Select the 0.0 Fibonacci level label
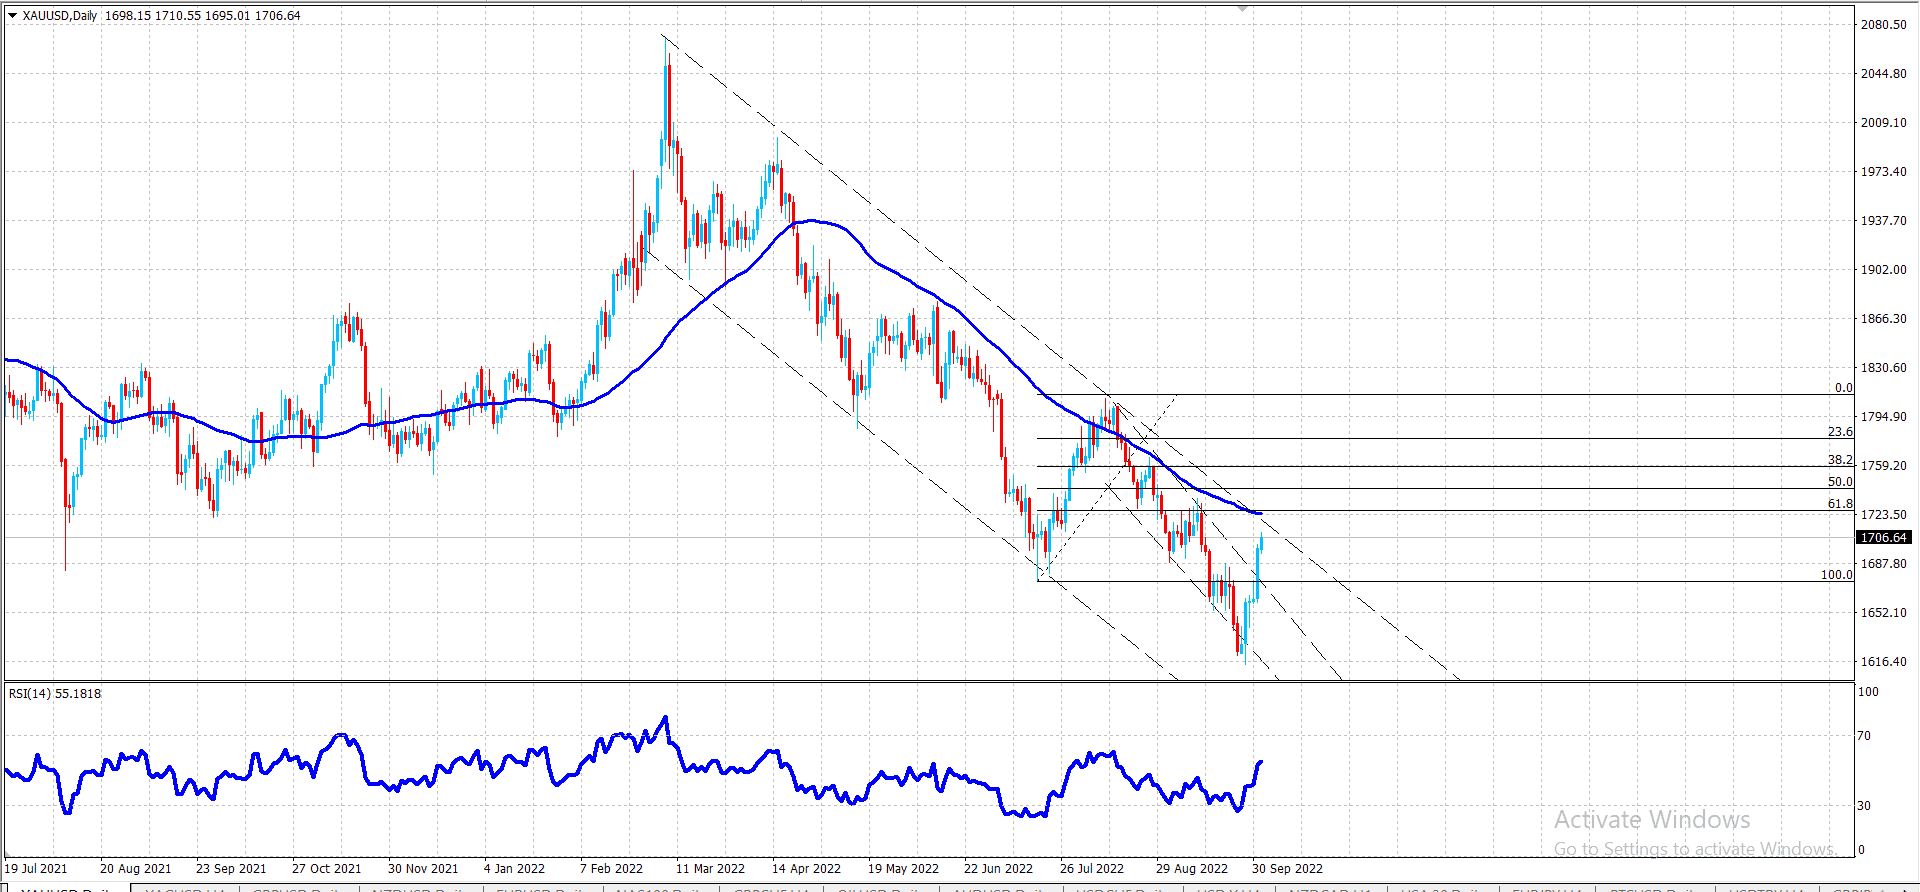The image size is (1920, 892). [x=1843, y=388]
